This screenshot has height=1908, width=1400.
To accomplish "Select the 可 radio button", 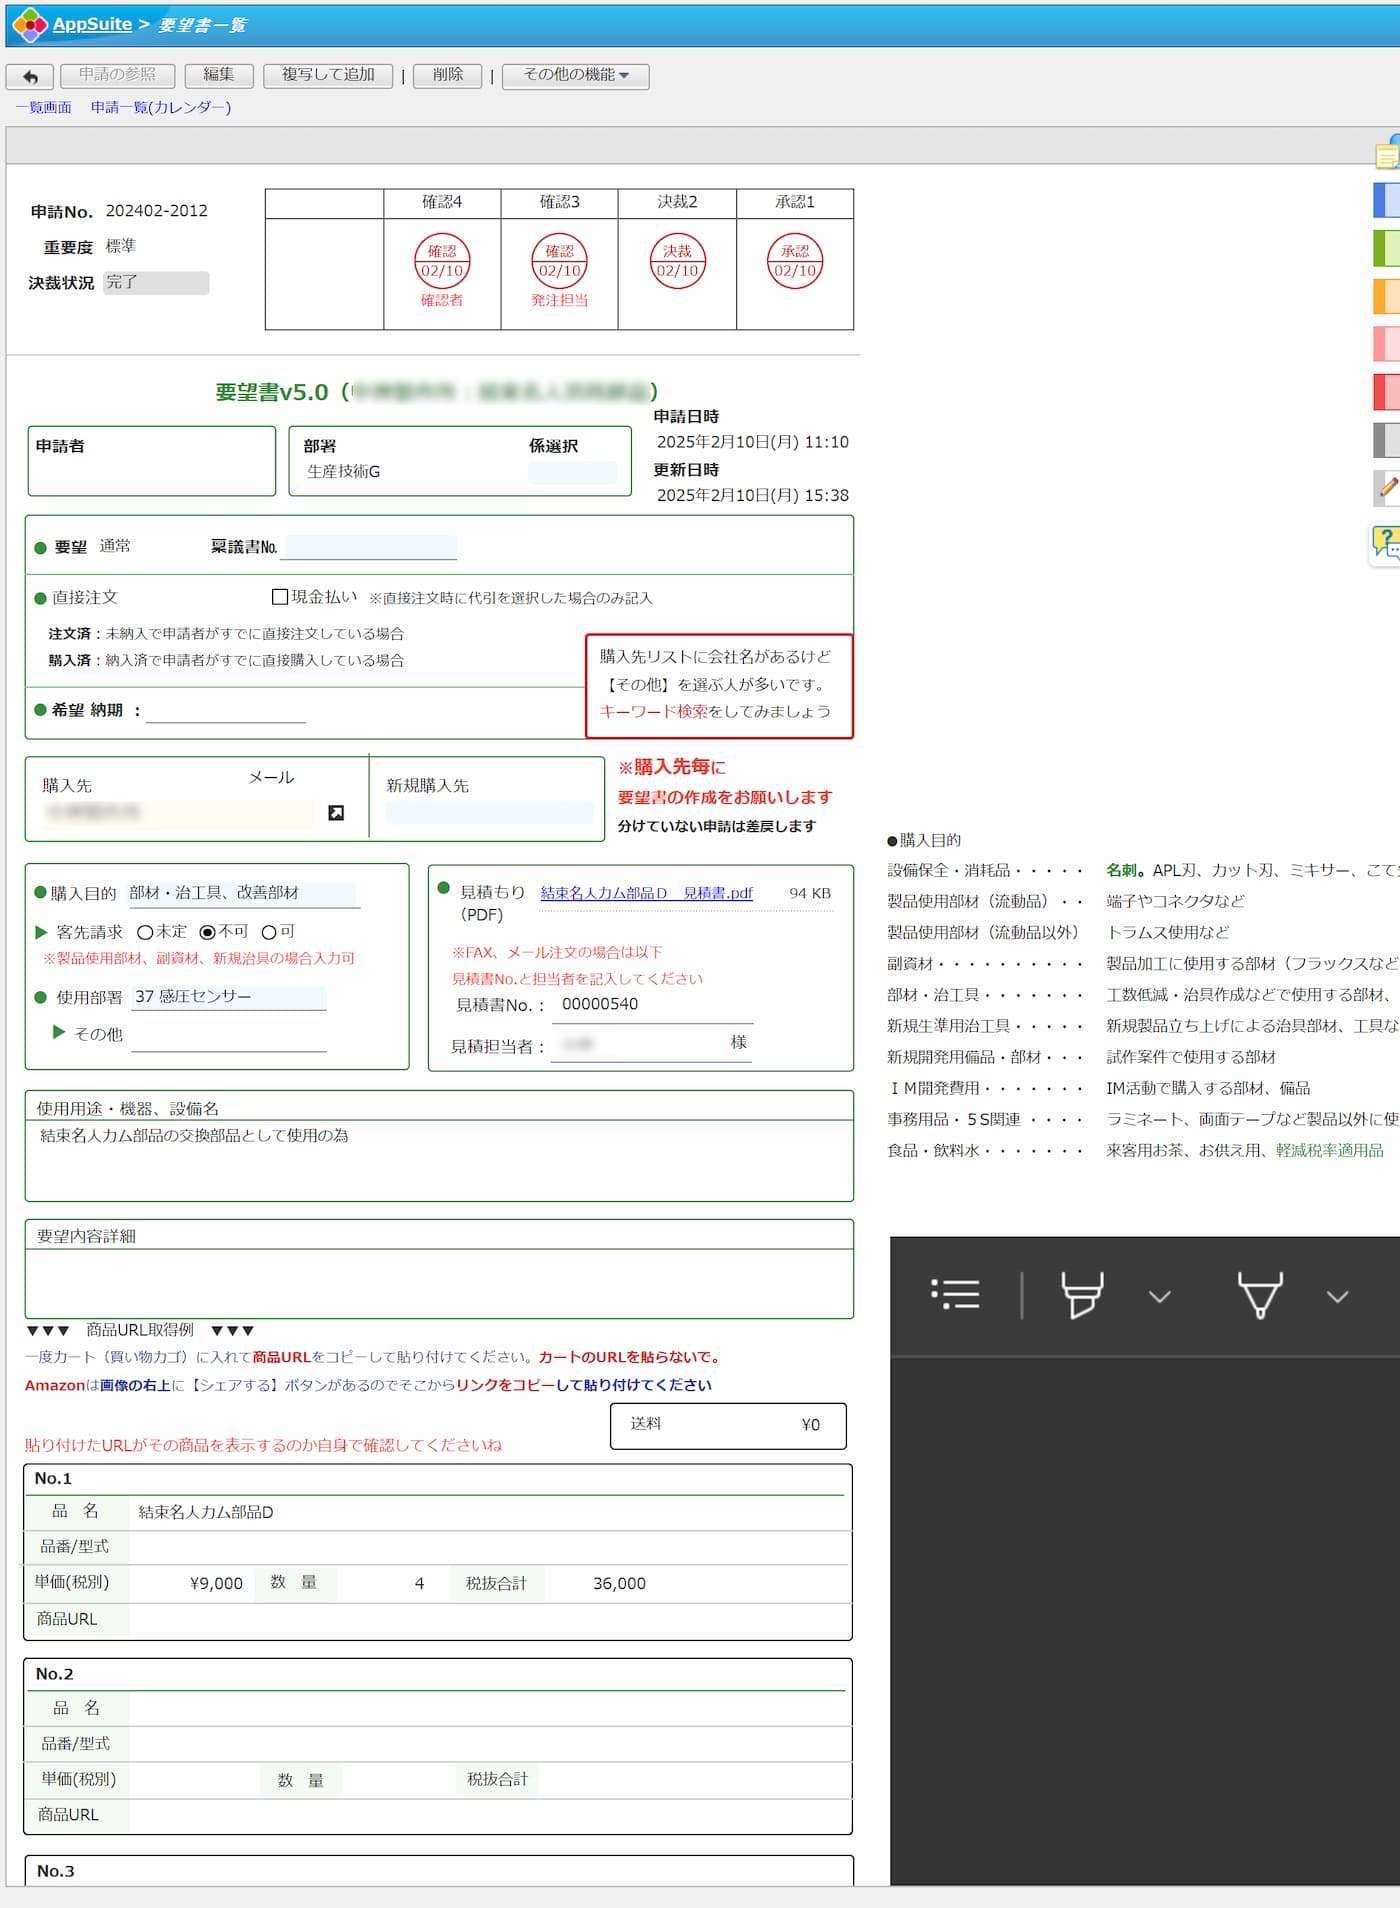I will (268, 932).
